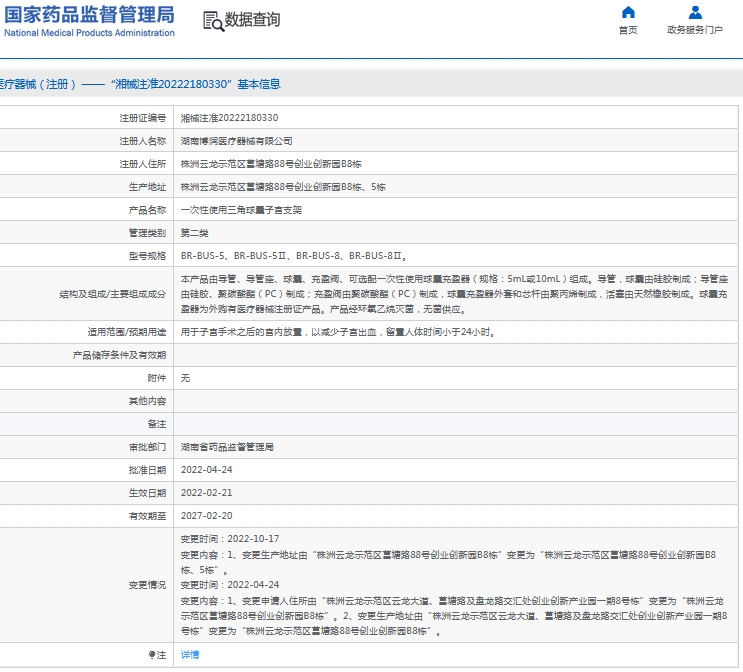Click approval department 湖南省药品监督管理局
The height and width of the screenshot is (672, 743).
[227, 447]
